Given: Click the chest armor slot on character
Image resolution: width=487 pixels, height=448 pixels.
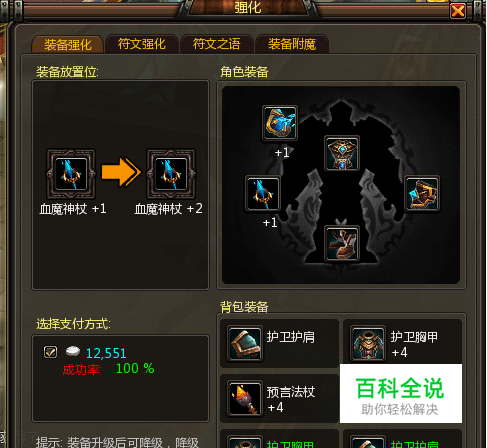Looking at the screenshot, I should pos(342,153).
